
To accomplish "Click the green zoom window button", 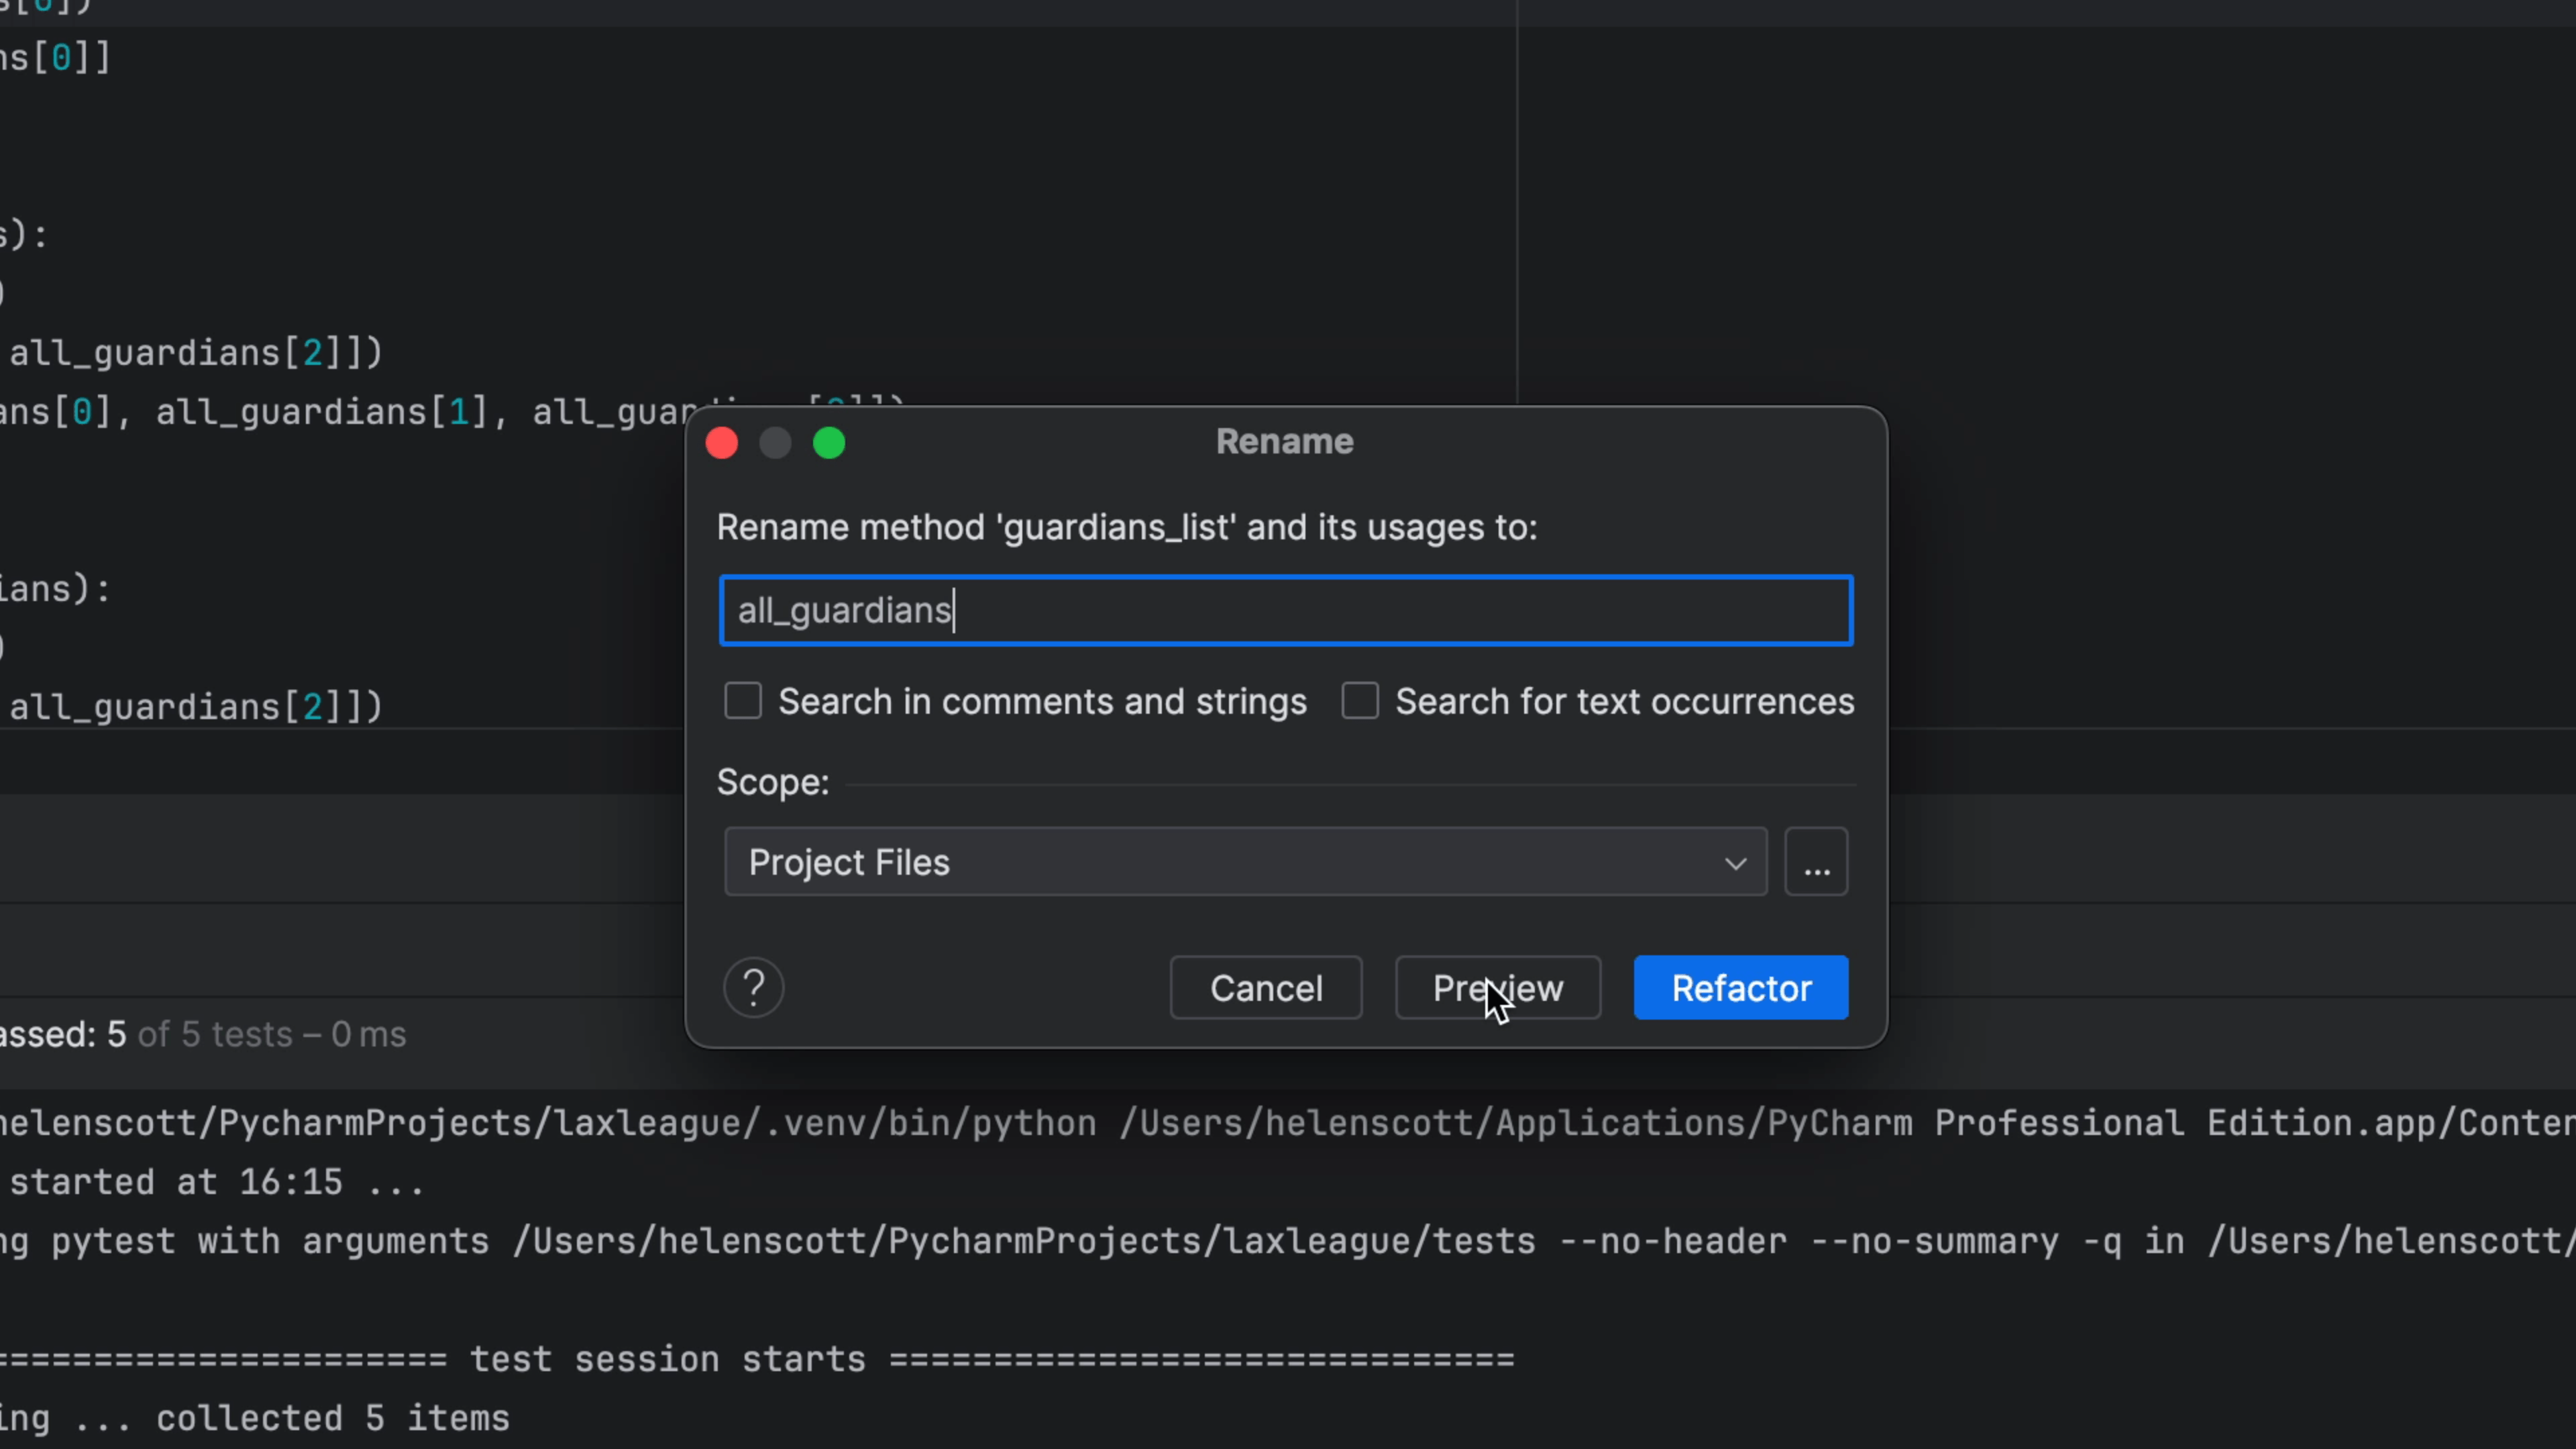I will 829,443.
